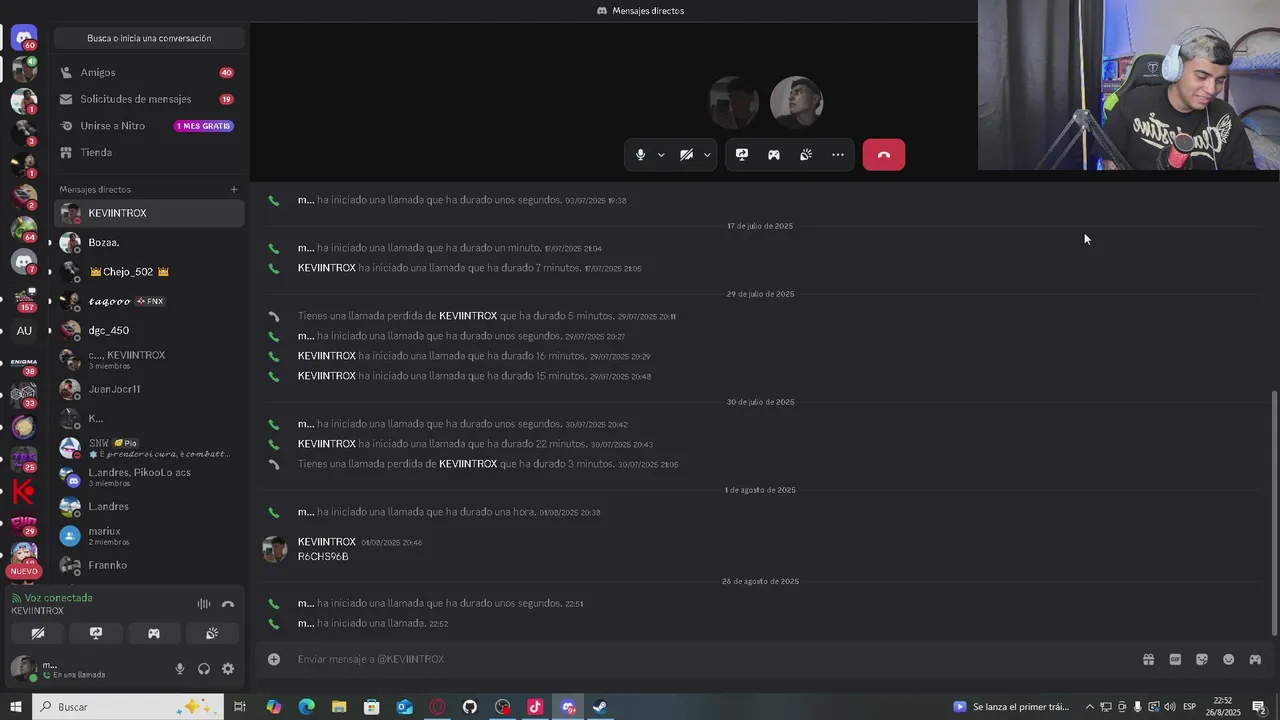The image size is (1280, 720).
Task: Open the soundboard from the call controls
Action: [x=806, y=155]
